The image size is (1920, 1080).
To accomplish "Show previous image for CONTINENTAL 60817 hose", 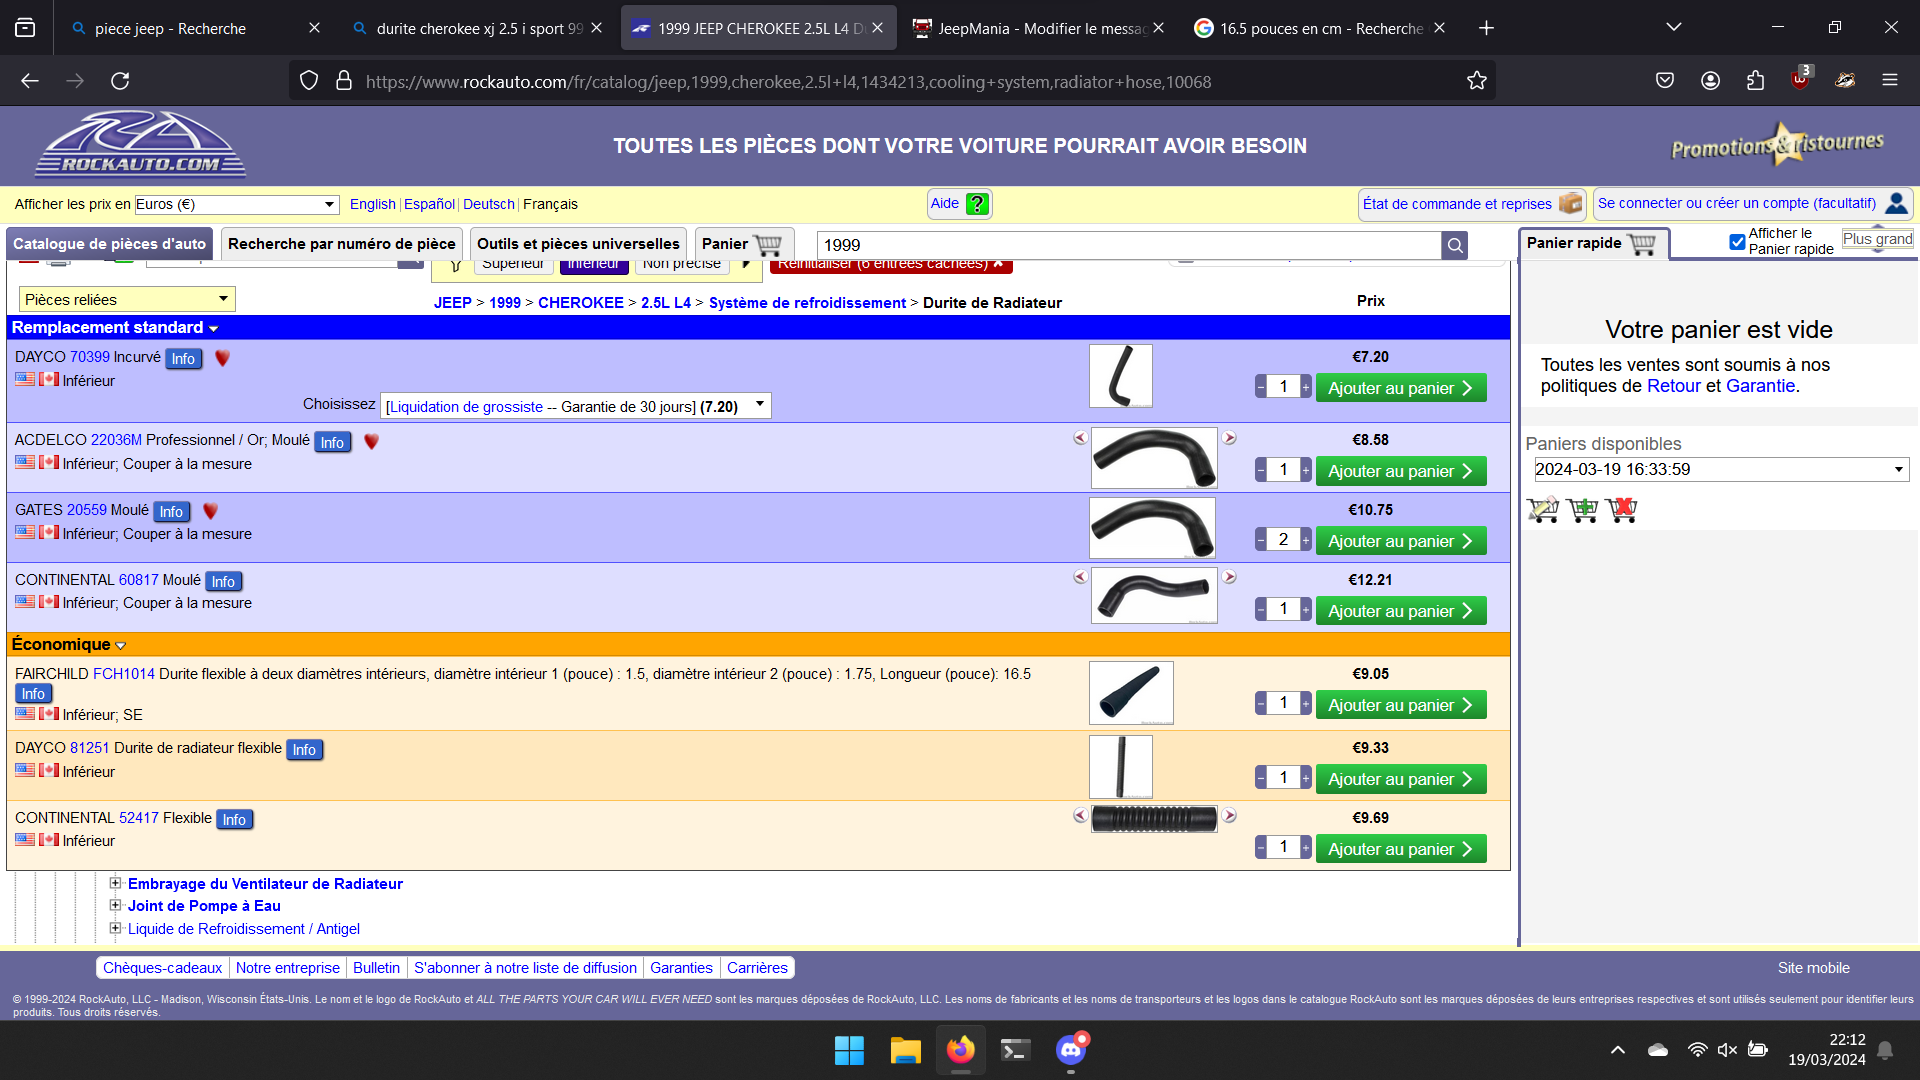I will point(1080,577).
